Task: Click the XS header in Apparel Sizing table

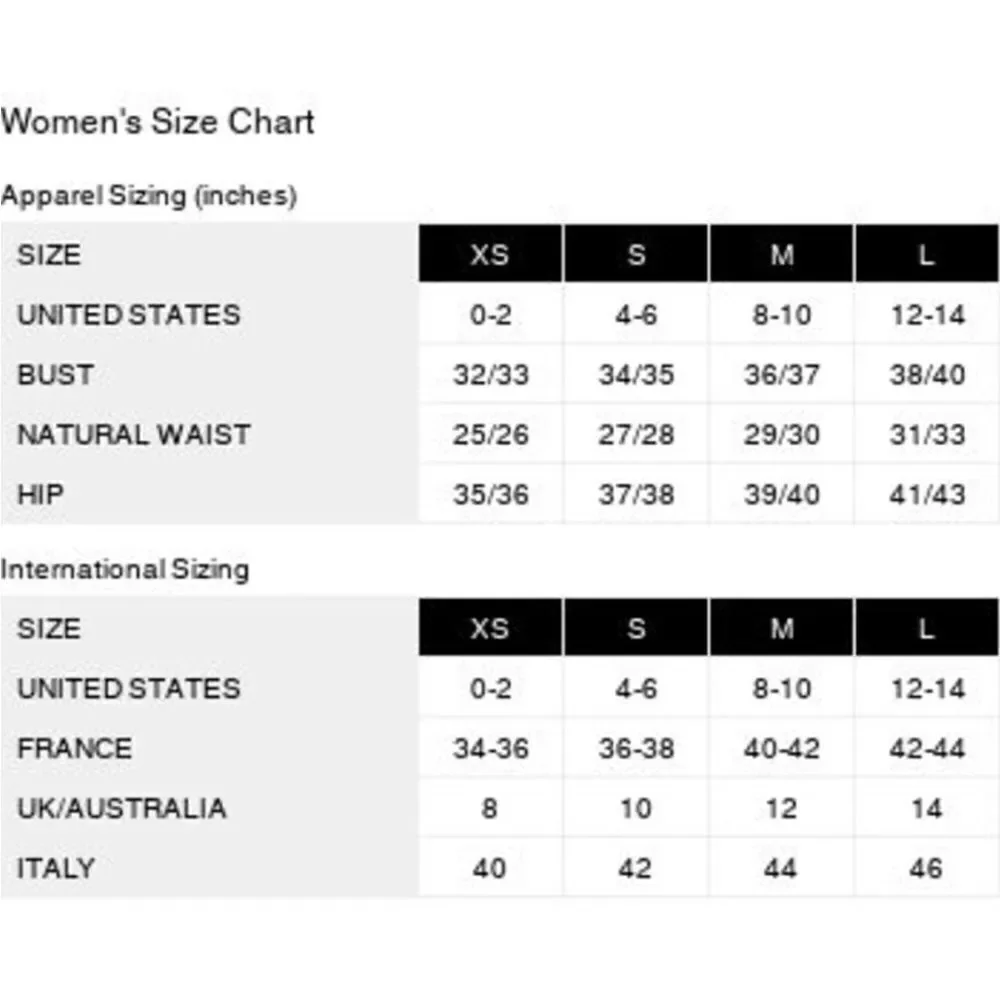Action: coord(490,253)
